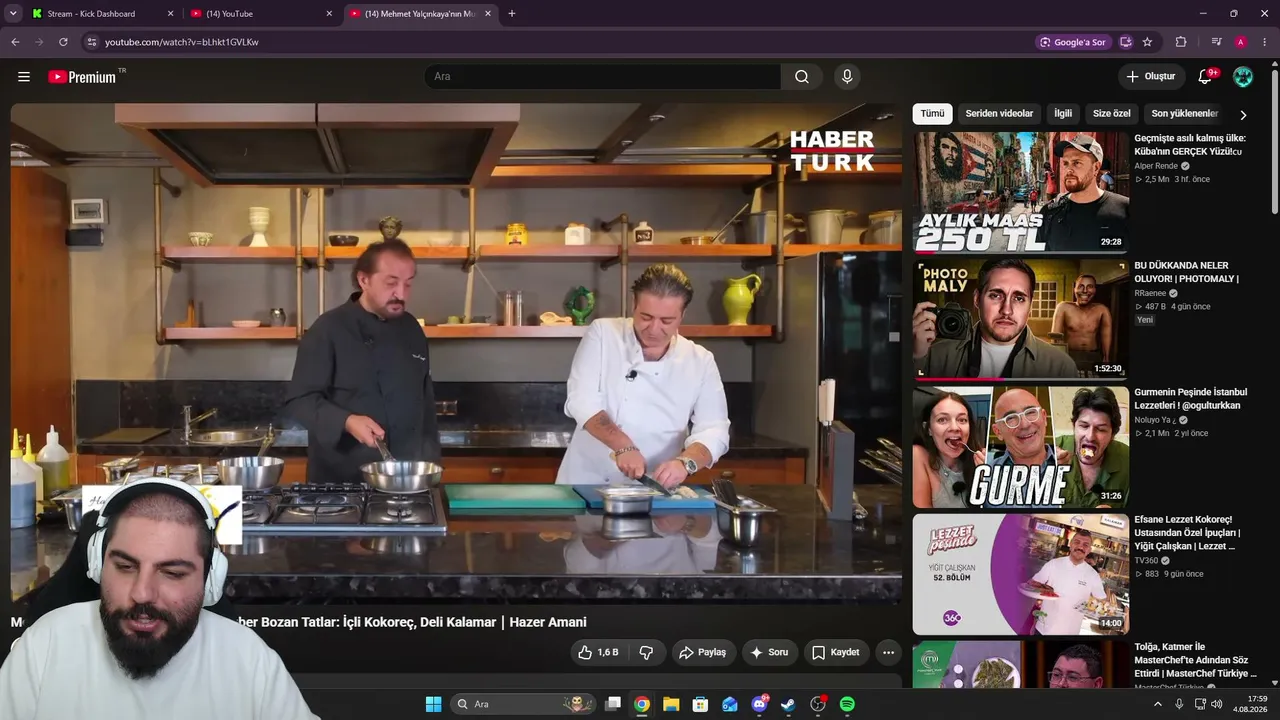Select the İlgili filter chip
This screenshot has width=1280, height=720.
point(1063,114)
